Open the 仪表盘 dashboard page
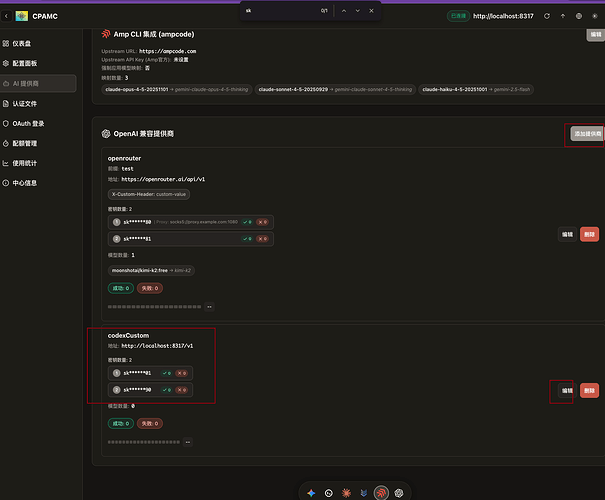 (39, 44)
